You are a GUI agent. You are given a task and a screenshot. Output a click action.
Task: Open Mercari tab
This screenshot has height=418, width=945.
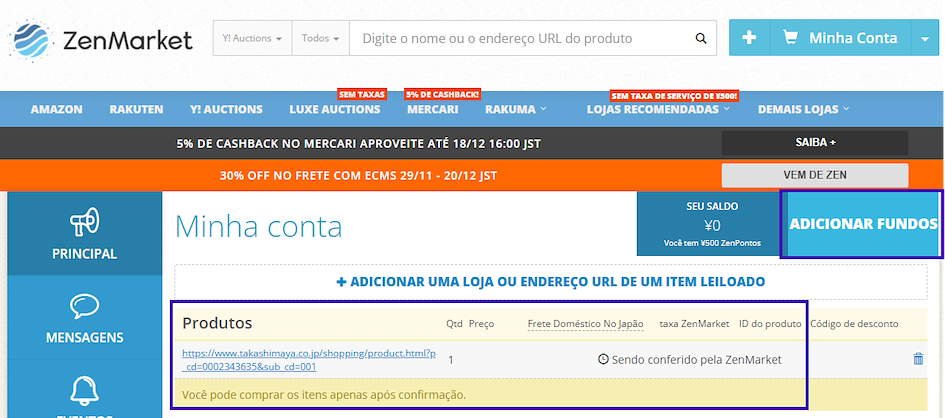(432, 109)
